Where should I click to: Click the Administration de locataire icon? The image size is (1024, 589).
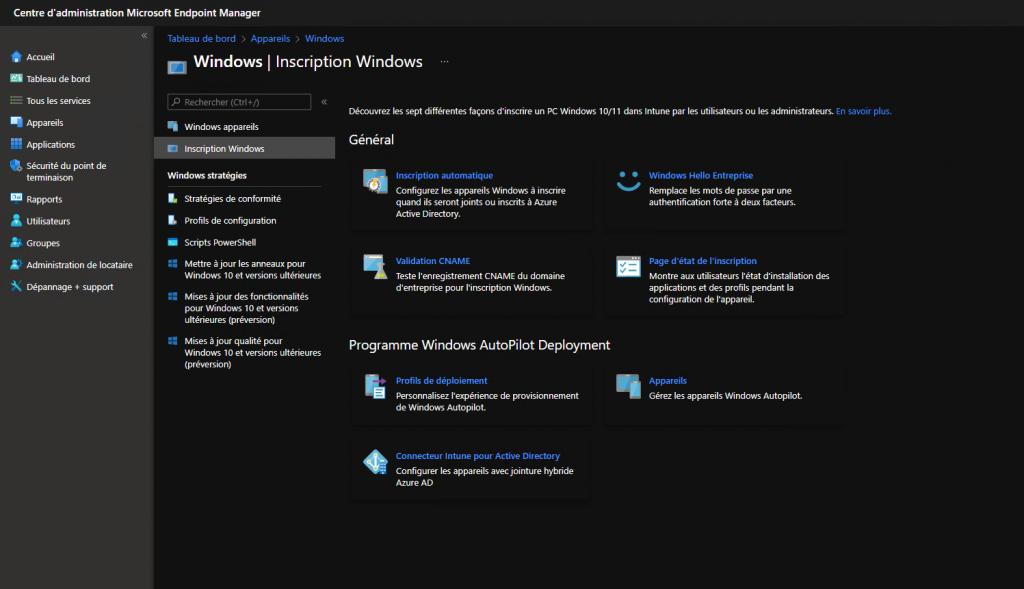16,264
